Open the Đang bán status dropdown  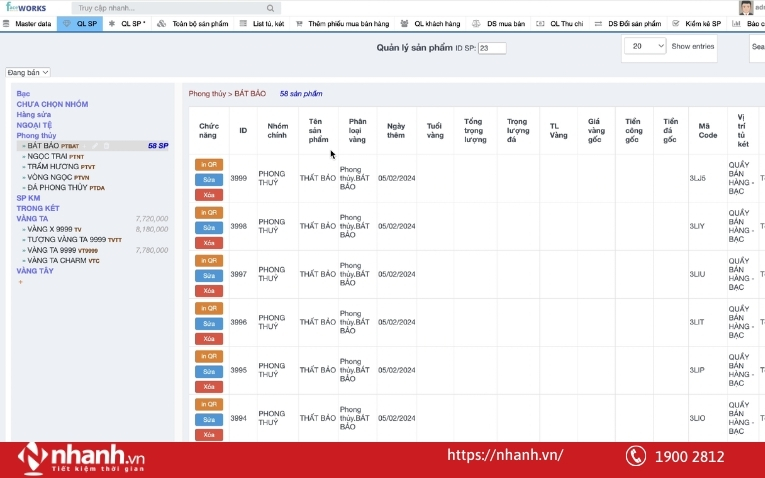tap(28, 72)
